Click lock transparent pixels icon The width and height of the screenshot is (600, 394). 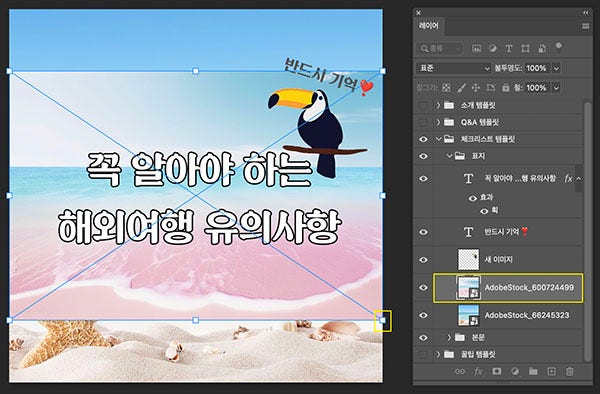(446, 88)
